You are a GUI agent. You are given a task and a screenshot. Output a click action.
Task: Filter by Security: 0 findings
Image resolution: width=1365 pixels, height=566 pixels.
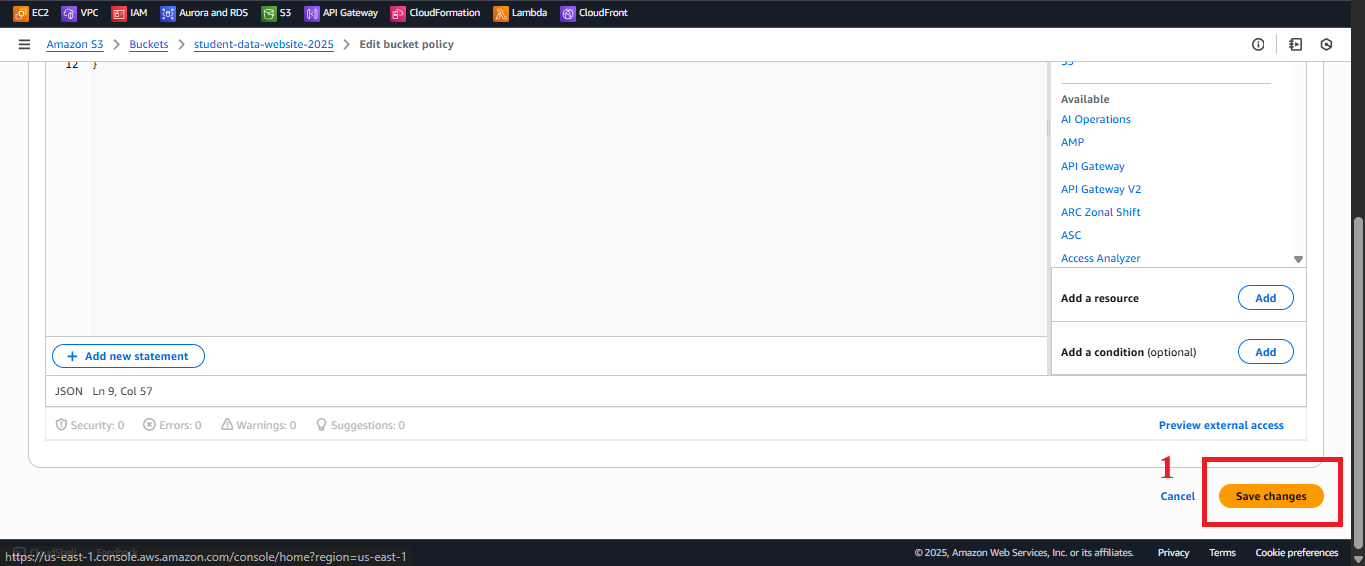[90, 425]
